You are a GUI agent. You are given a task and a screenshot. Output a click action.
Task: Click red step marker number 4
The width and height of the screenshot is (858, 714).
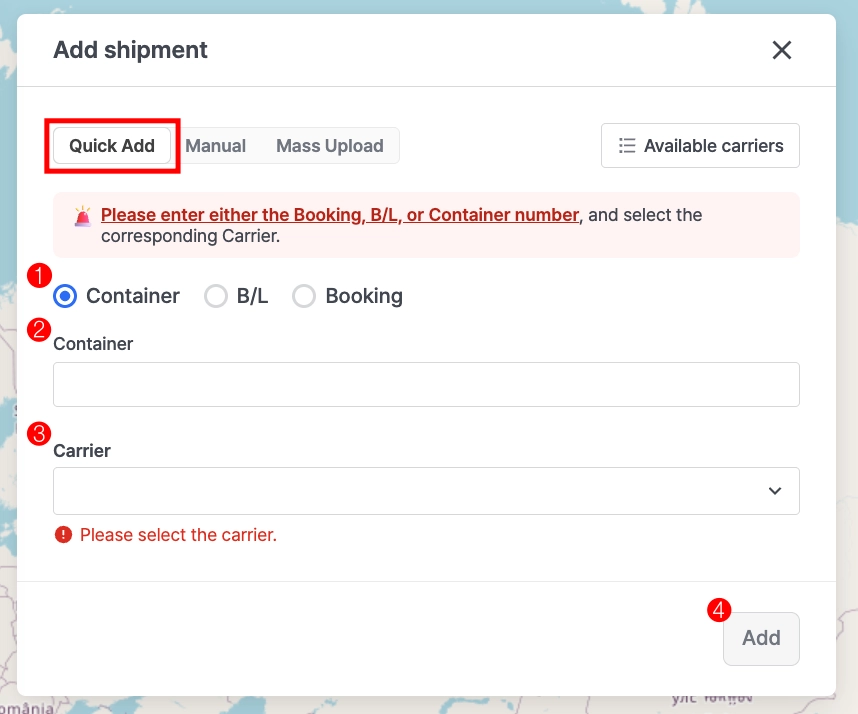718,610
